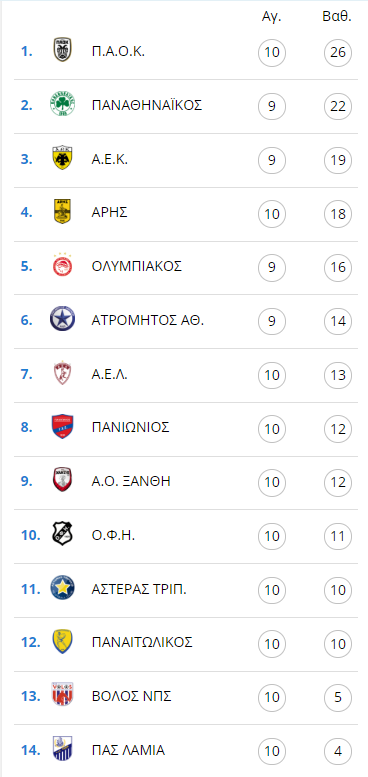Click the 26 points circle for Π.Α.Ο.Κ.

click(x=338, y=52)
